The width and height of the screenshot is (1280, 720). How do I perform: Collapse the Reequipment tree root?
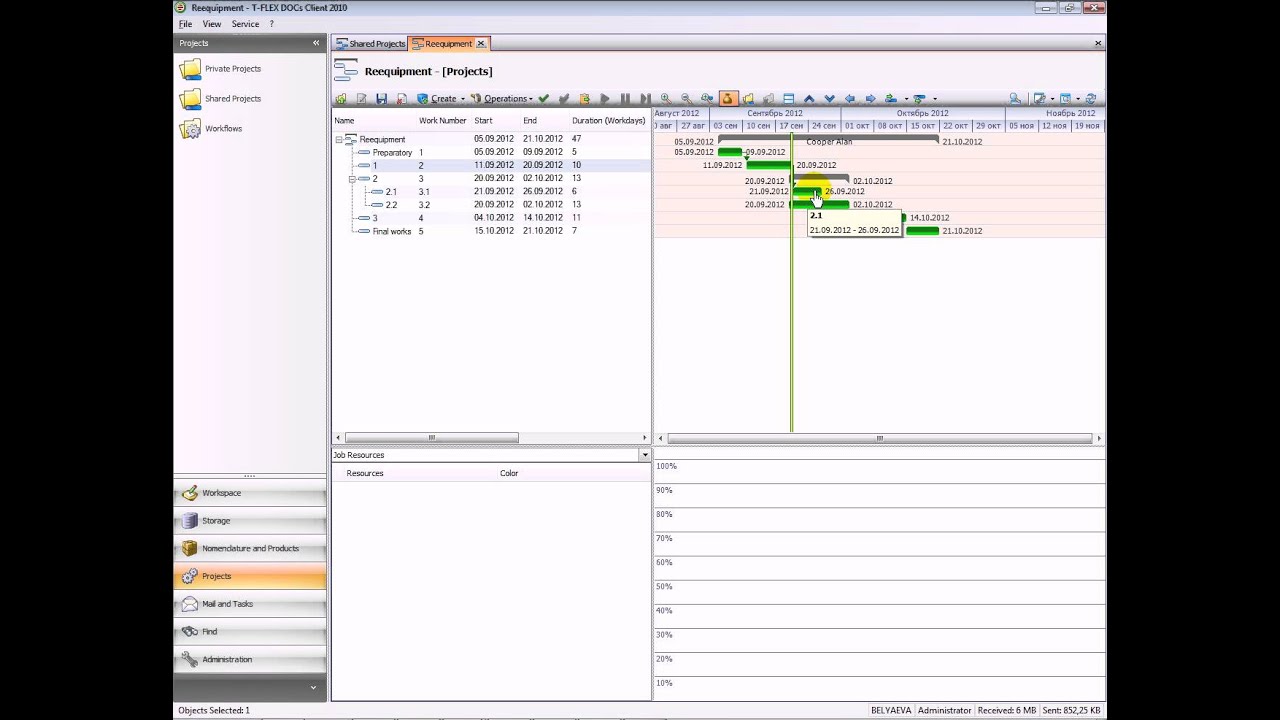click(339, 140)
